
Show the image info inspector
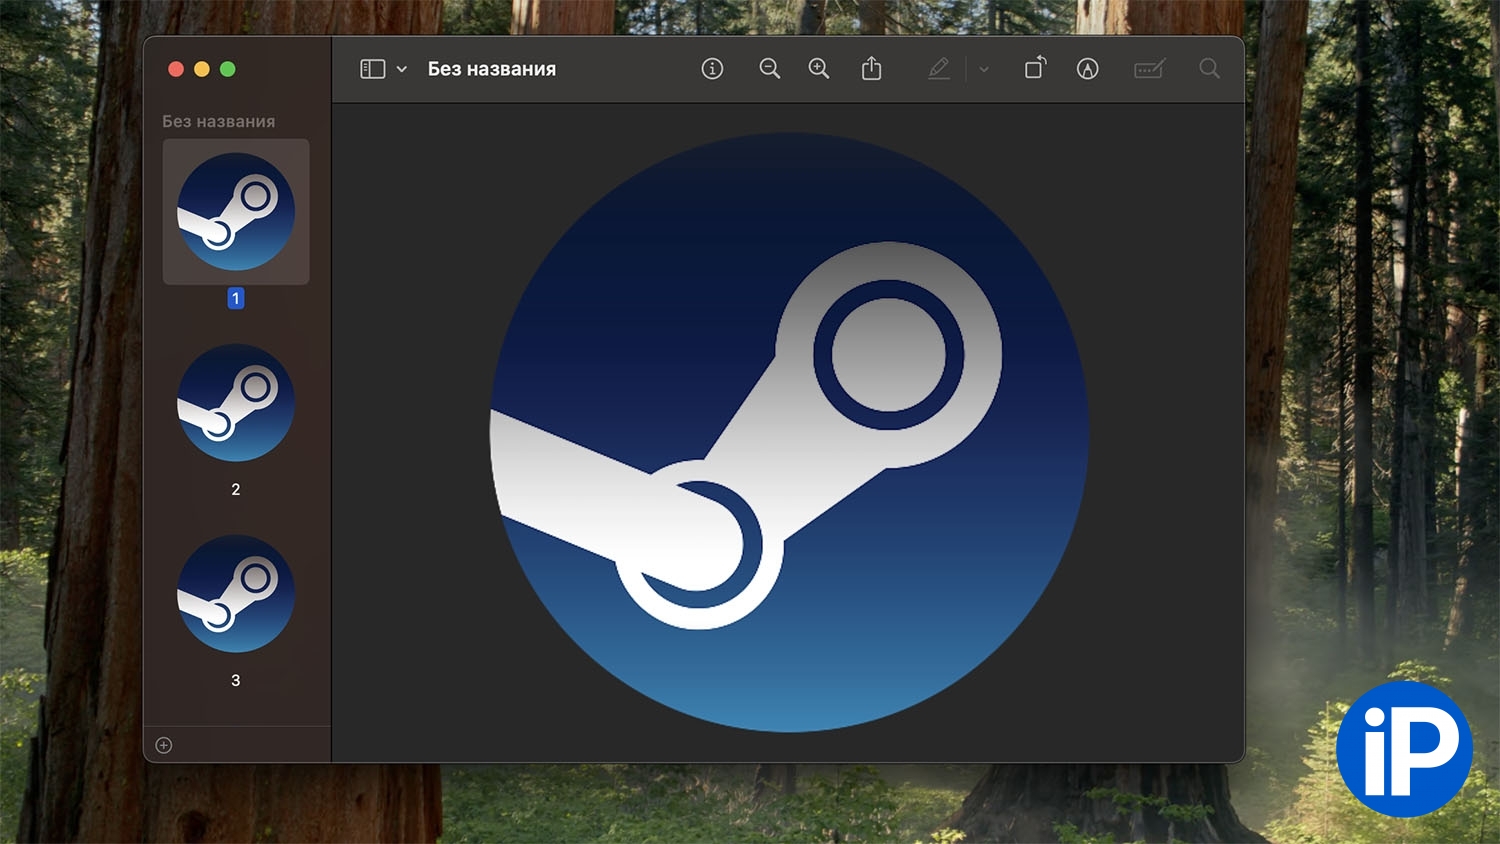click(712, 69)
